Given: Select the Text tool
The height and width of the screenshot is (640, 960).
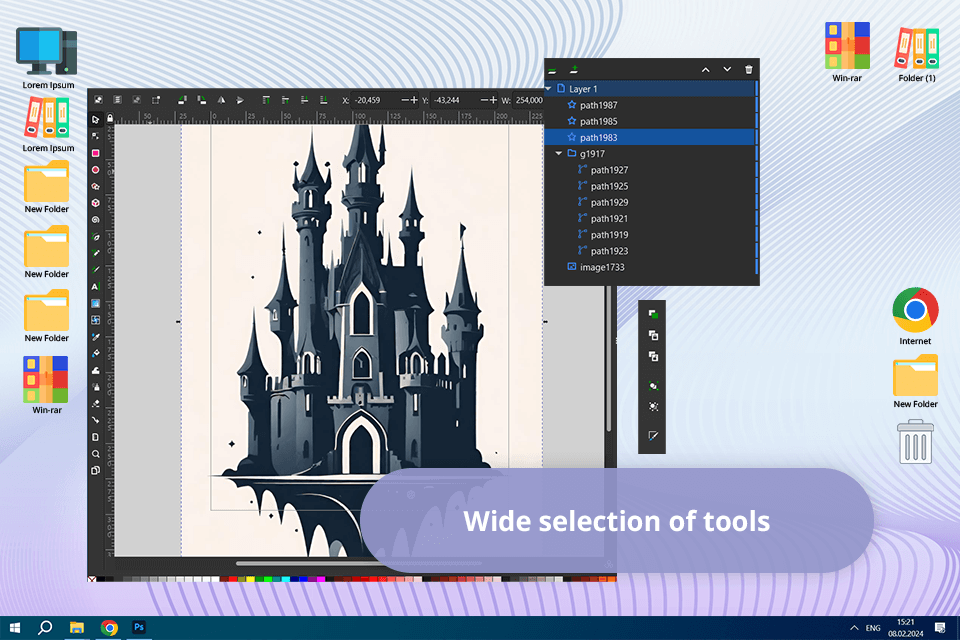Looking at the screenshot, I should [96, 287].
